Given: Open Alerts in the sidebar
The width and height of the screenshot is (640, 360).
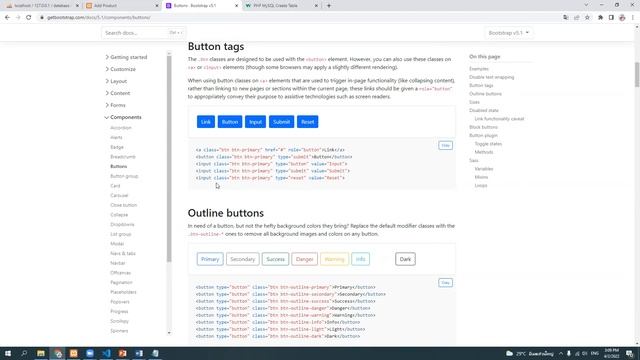Looking at the screenshot, I should point(116,138).
